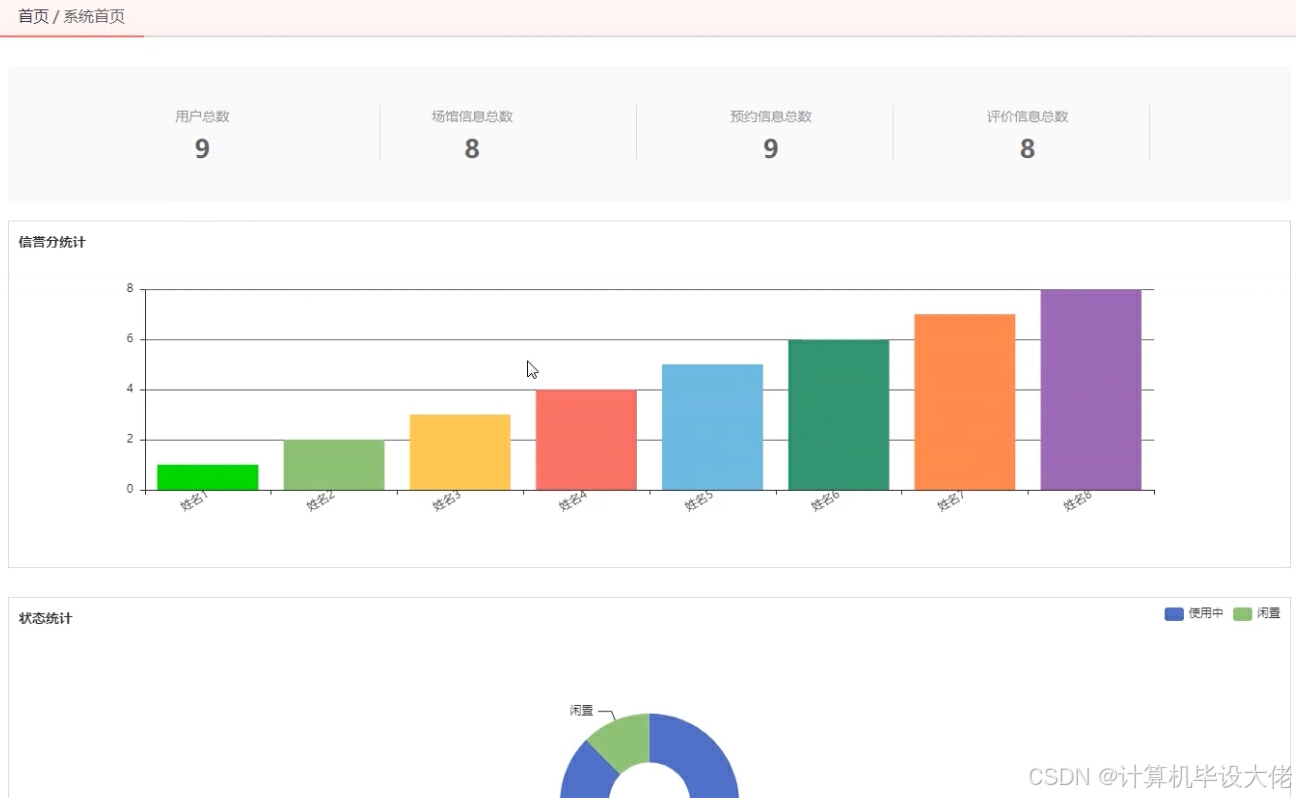The width and height of the screenshot is (1296, 798).
Task: Click the yellow bar for 姓名3
Action: pos(460,452)
